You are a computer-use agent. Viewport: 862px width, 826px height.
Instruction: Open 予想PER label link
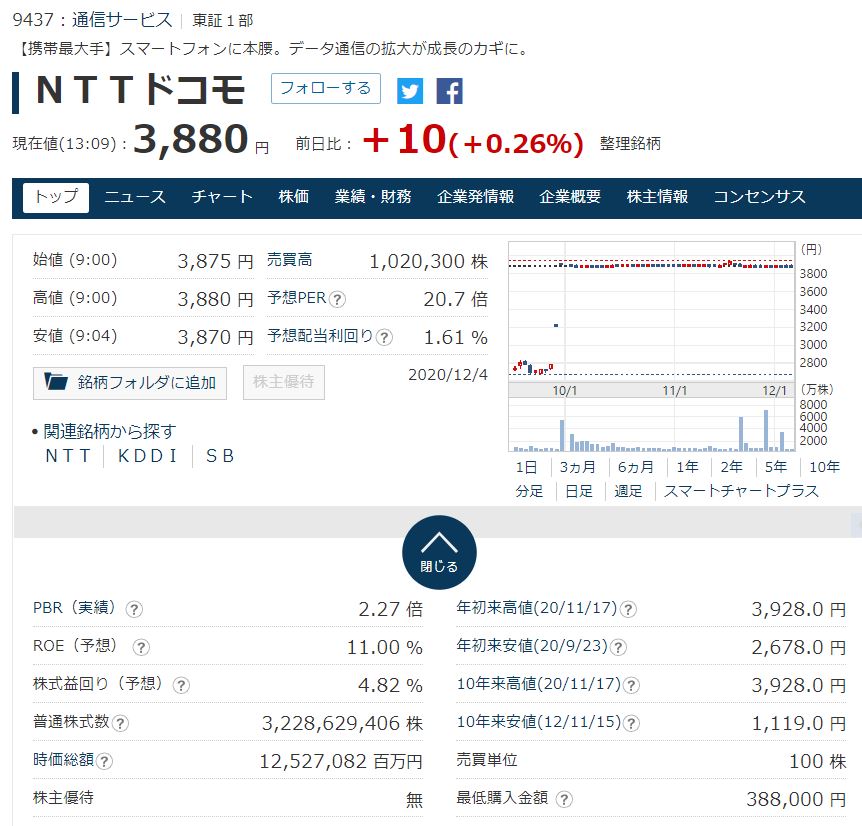click(297, 298)
